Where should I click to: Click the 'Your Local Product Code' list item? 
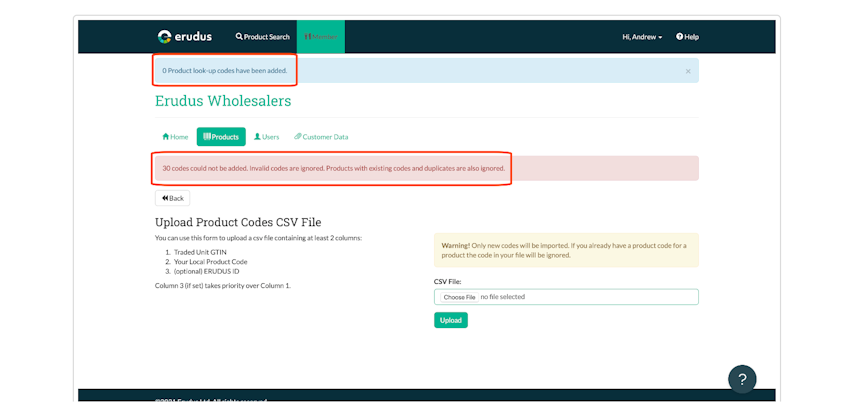(x=211, y=262)
